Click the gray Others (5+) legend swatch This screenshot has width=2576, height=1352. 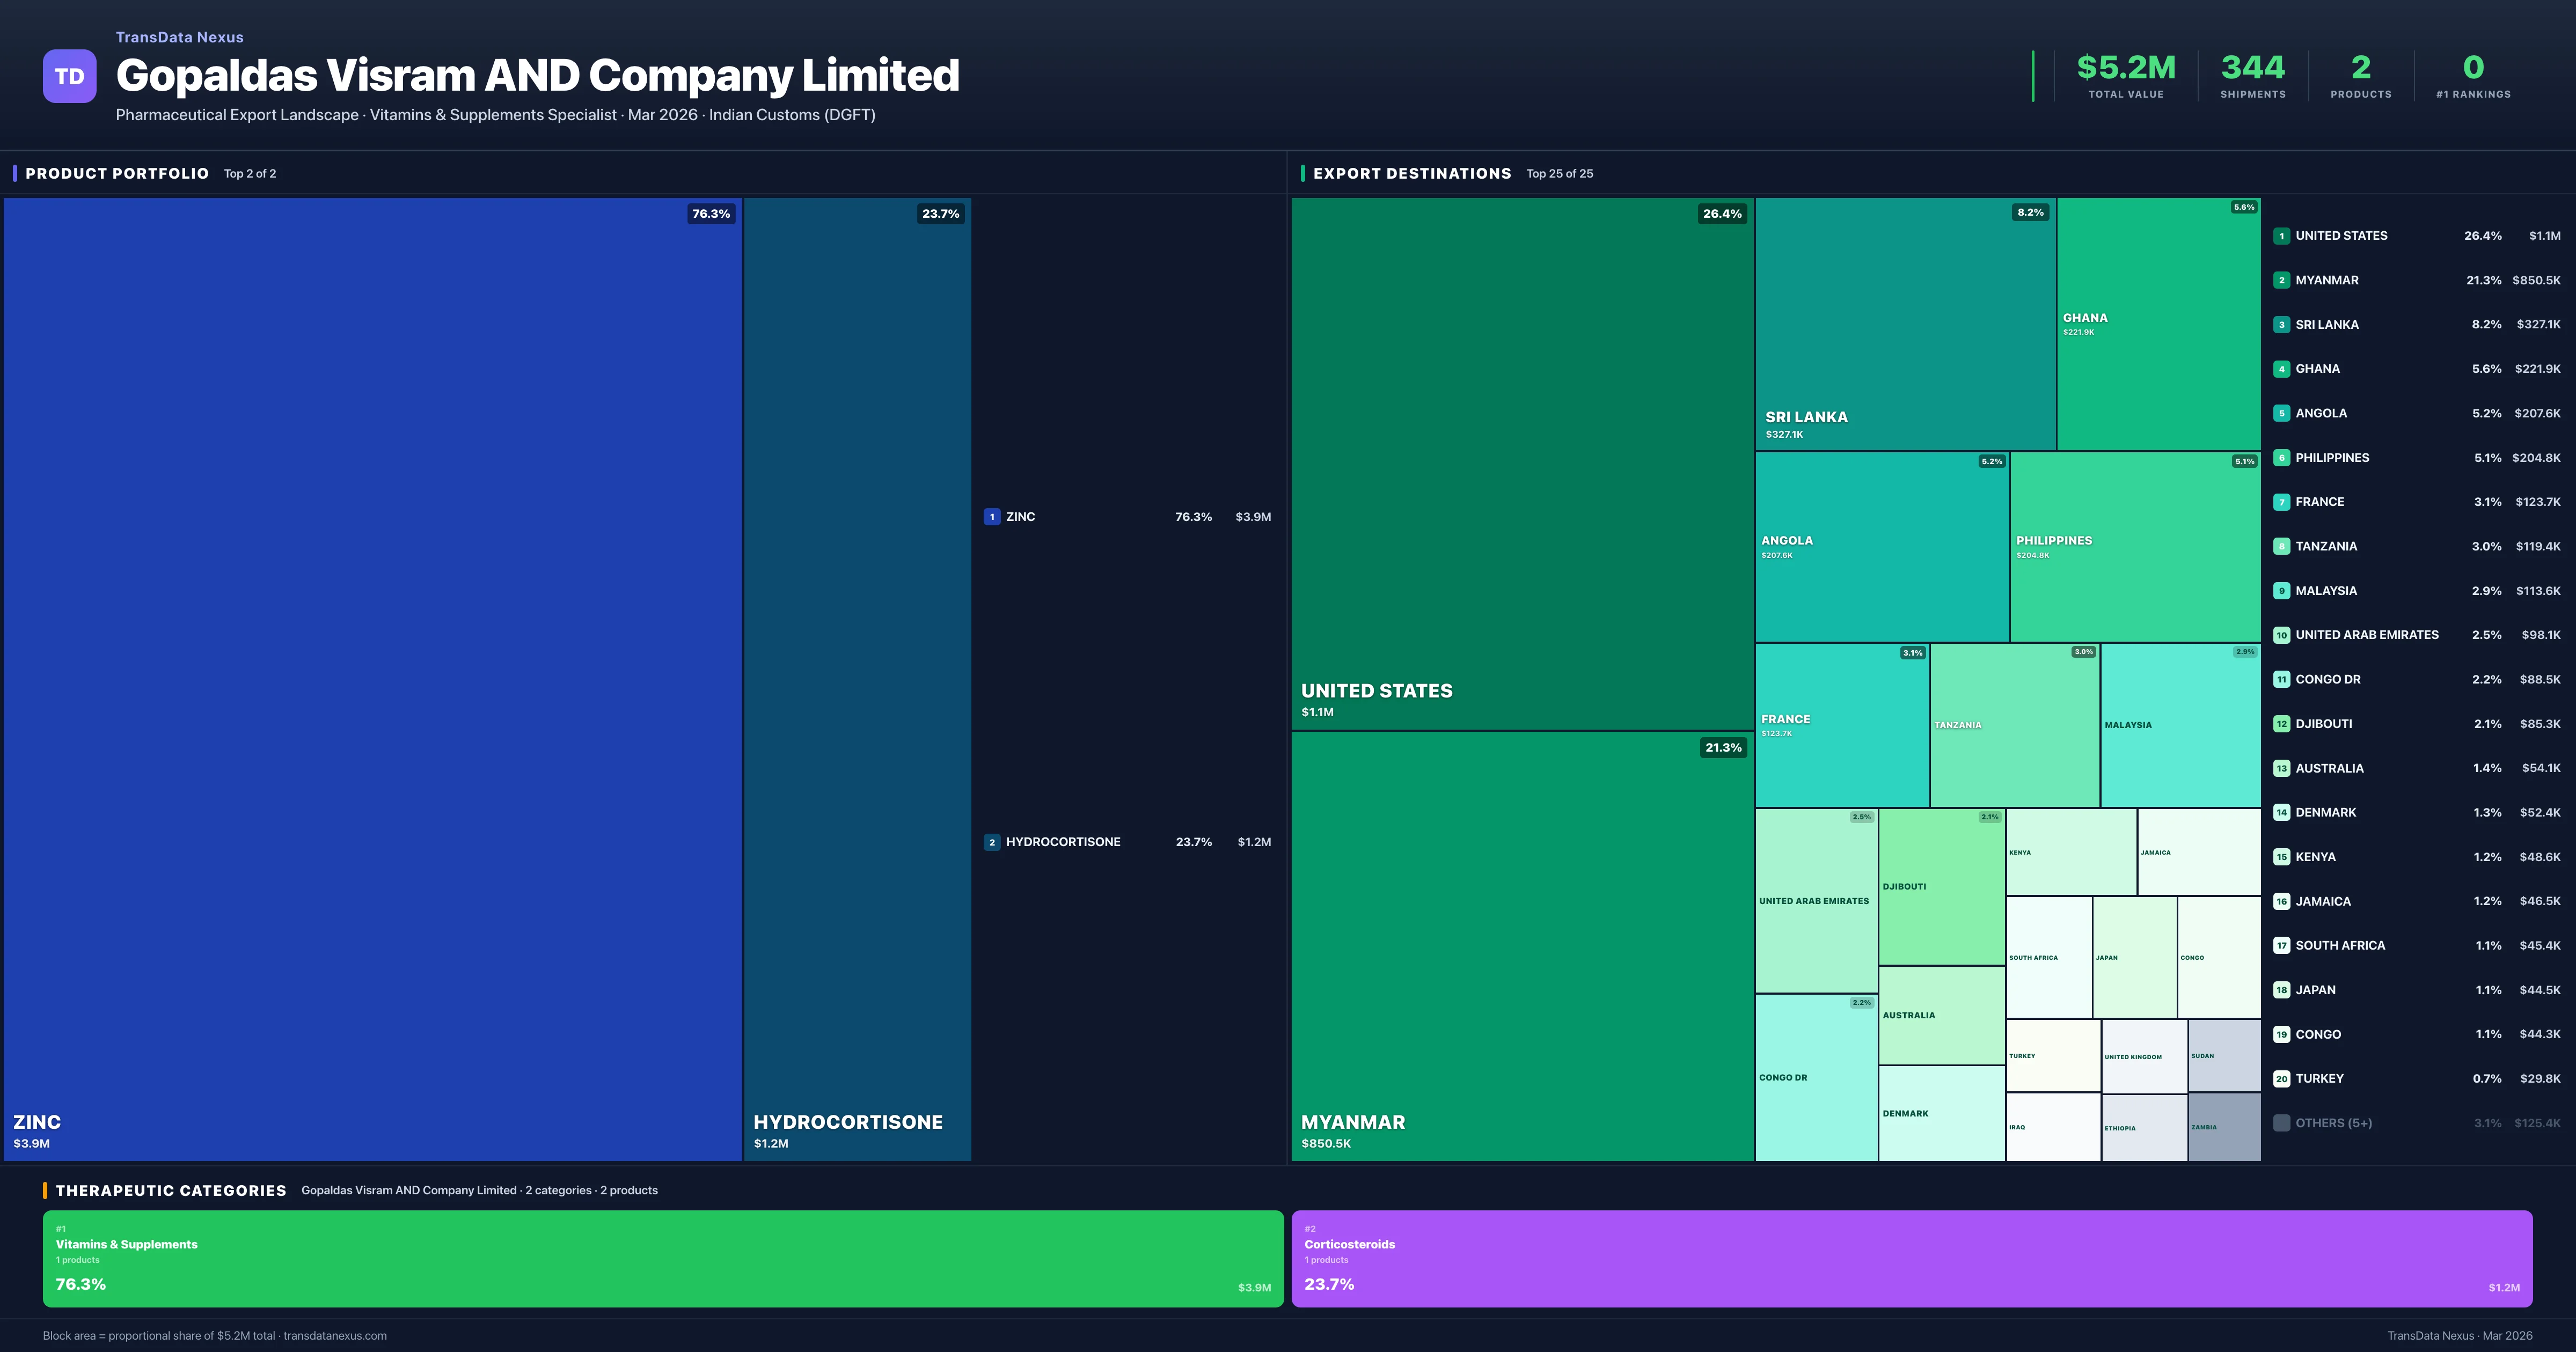(x=2281, y=1123)
